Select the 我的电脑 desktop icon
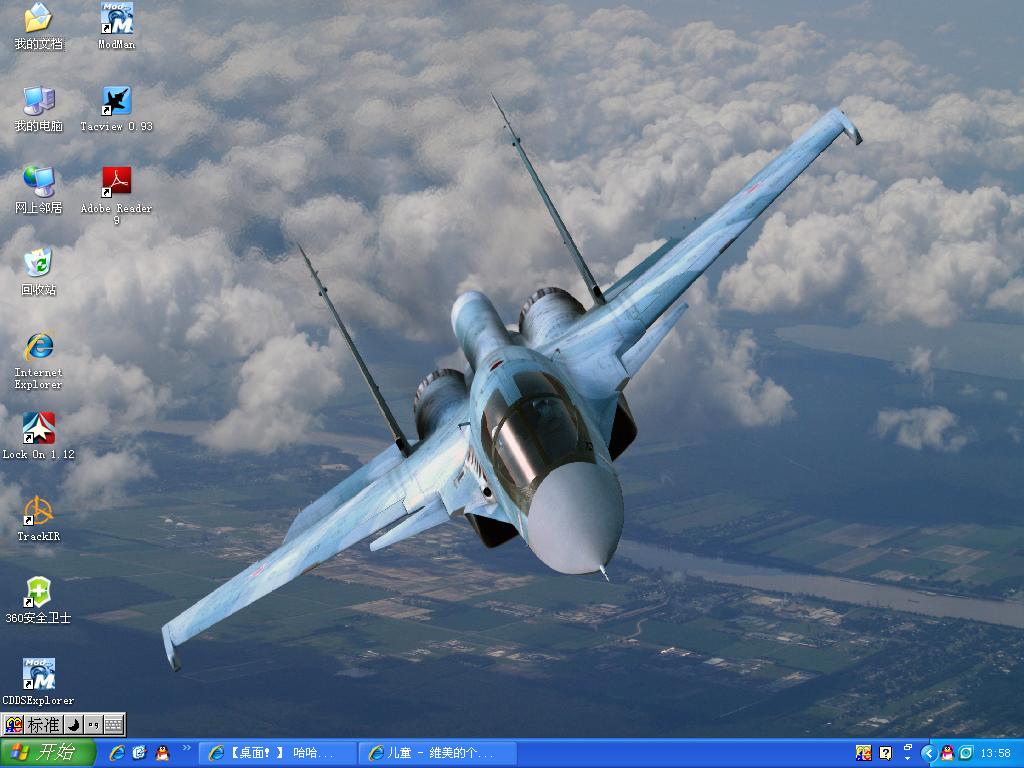The image size is (1024, 768). coord(39,108)
